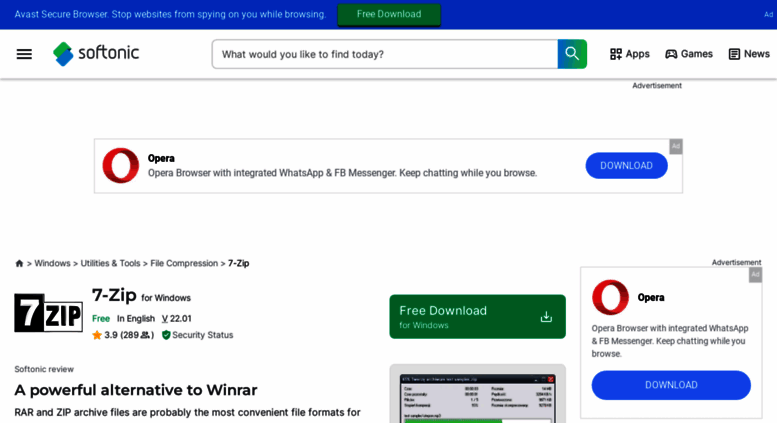
Task: Click the 3.9 (289) rating
Action: (x=128, y=335)
